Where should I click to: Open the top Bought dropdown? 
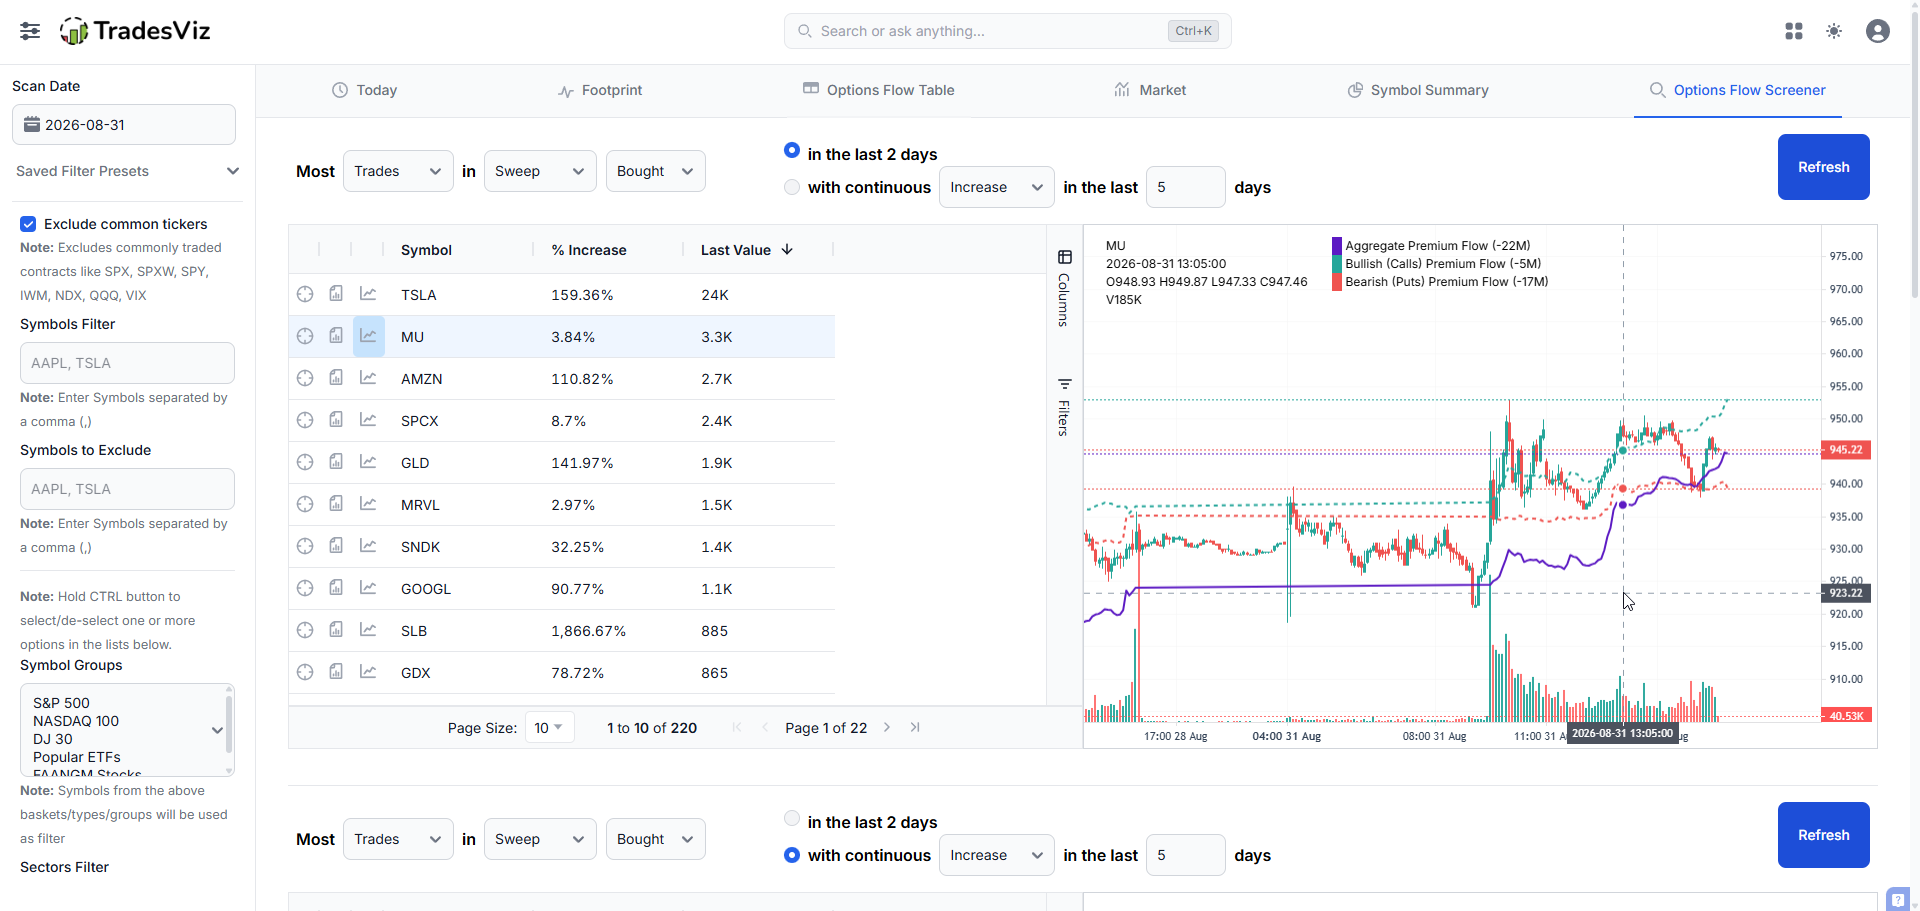pos(655,171)
